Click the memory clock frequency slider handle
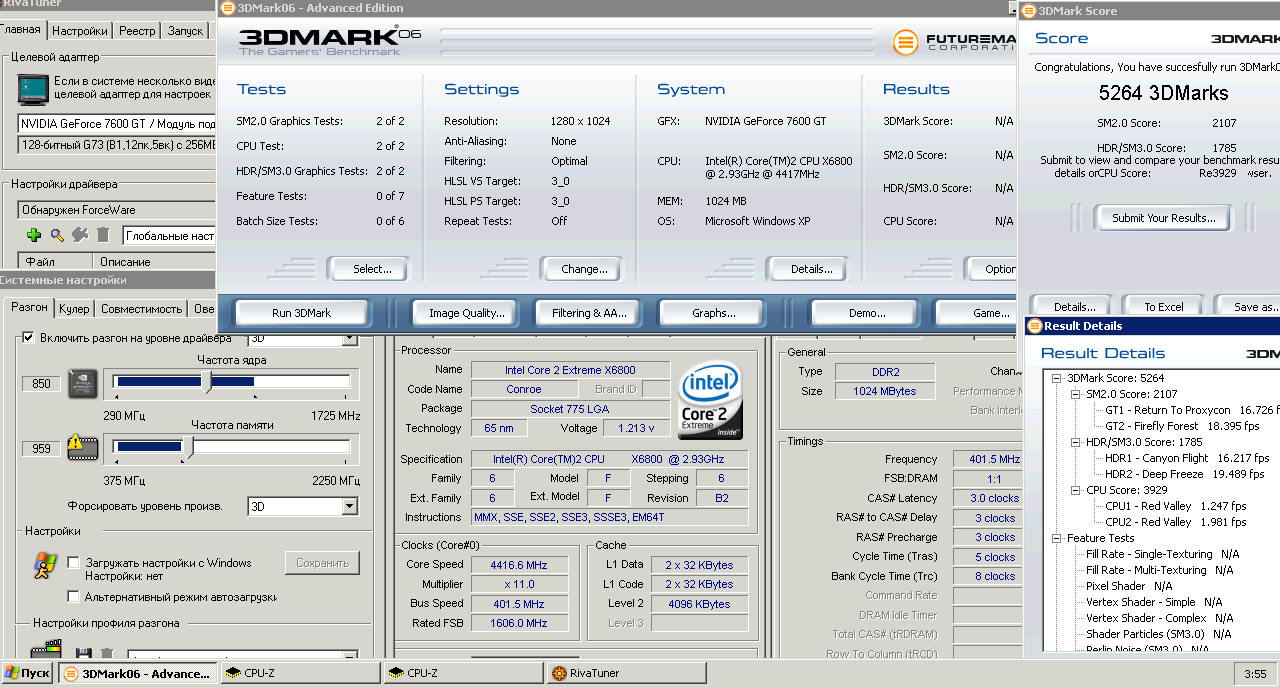This screenshot has height=688, width=1280. pyautogui.click(x=188, y=446)
